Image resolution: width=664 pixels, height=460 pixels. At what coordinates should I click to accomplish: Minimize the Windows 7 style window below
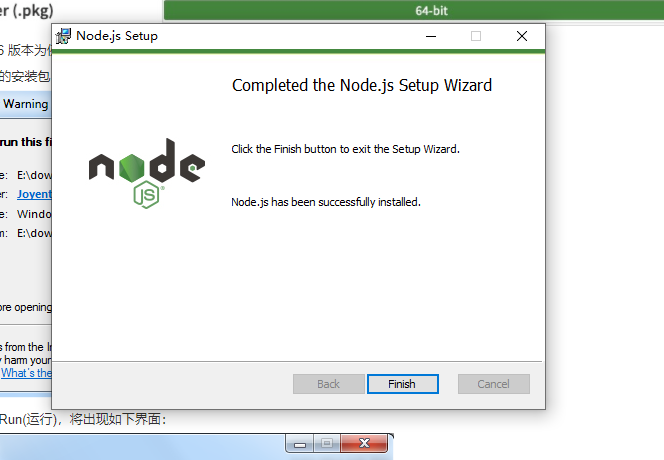(x=300, y=444)
